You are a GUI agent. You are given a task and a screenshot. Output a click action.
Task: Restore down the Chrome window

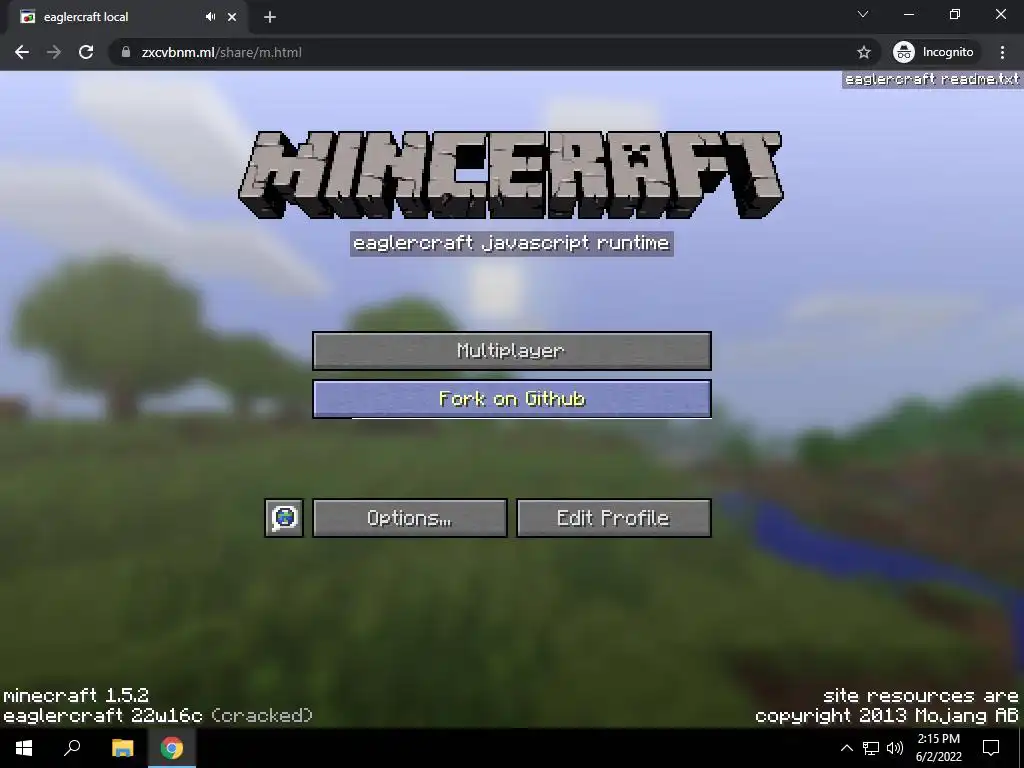(x=954, y=14)
